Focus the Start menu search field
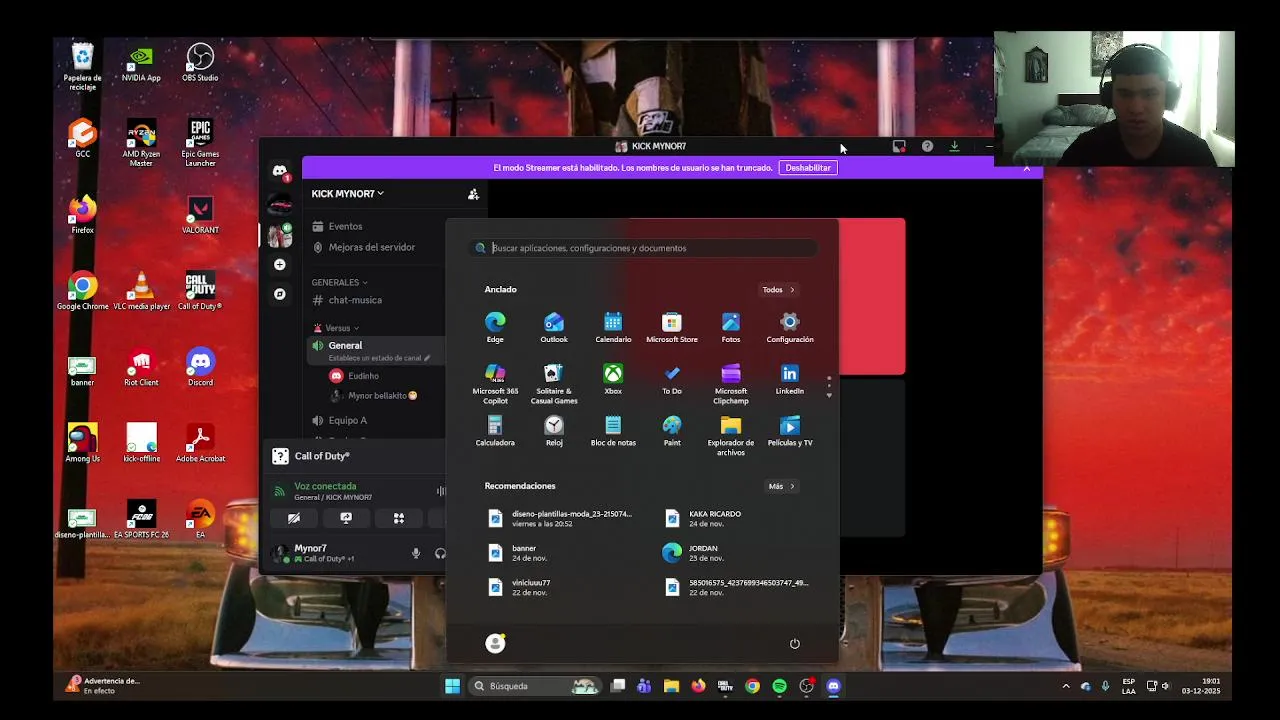The width and height of the screenshot is (1280, 720). tap(643, 248)
